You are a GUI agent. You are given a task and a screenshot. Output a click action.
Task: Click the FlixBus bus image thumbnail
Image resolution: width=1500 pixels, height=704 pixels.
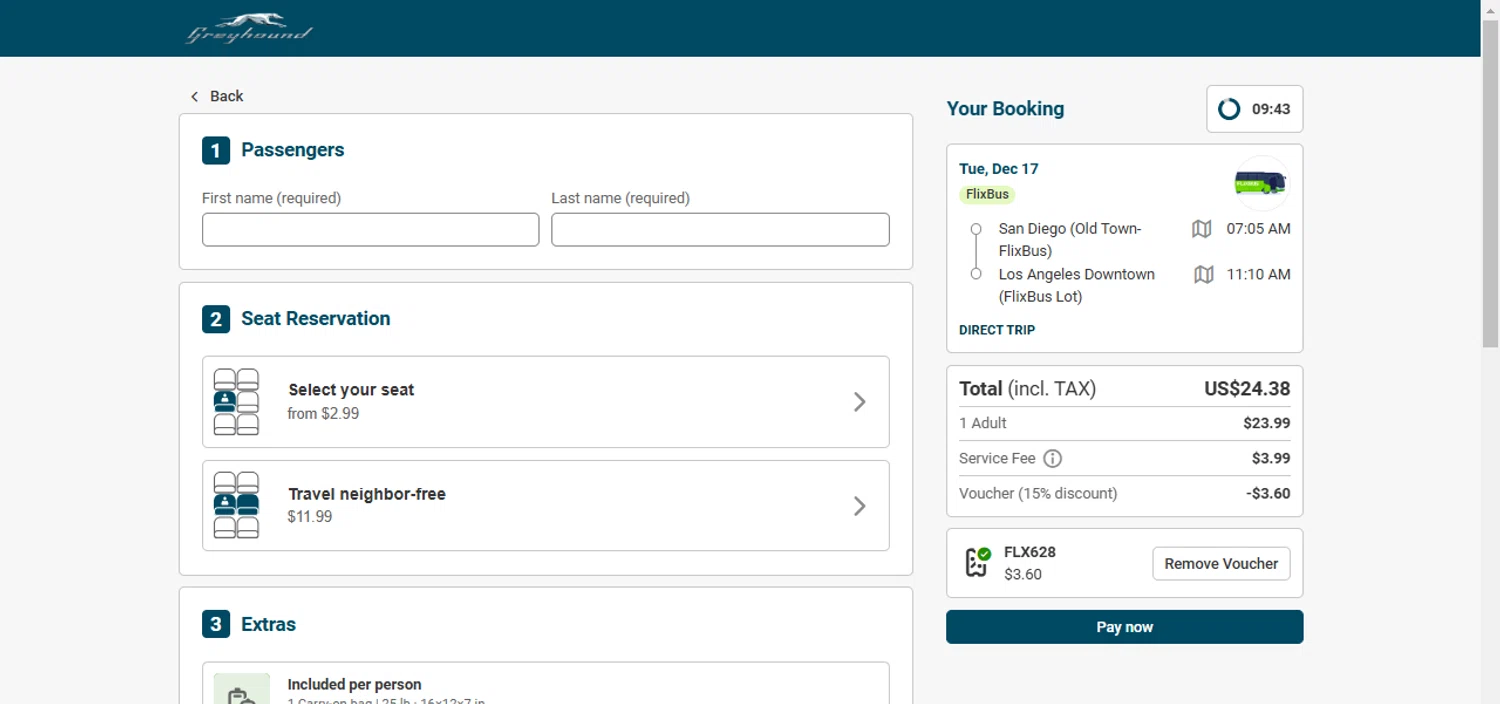tap(1260, 183)
